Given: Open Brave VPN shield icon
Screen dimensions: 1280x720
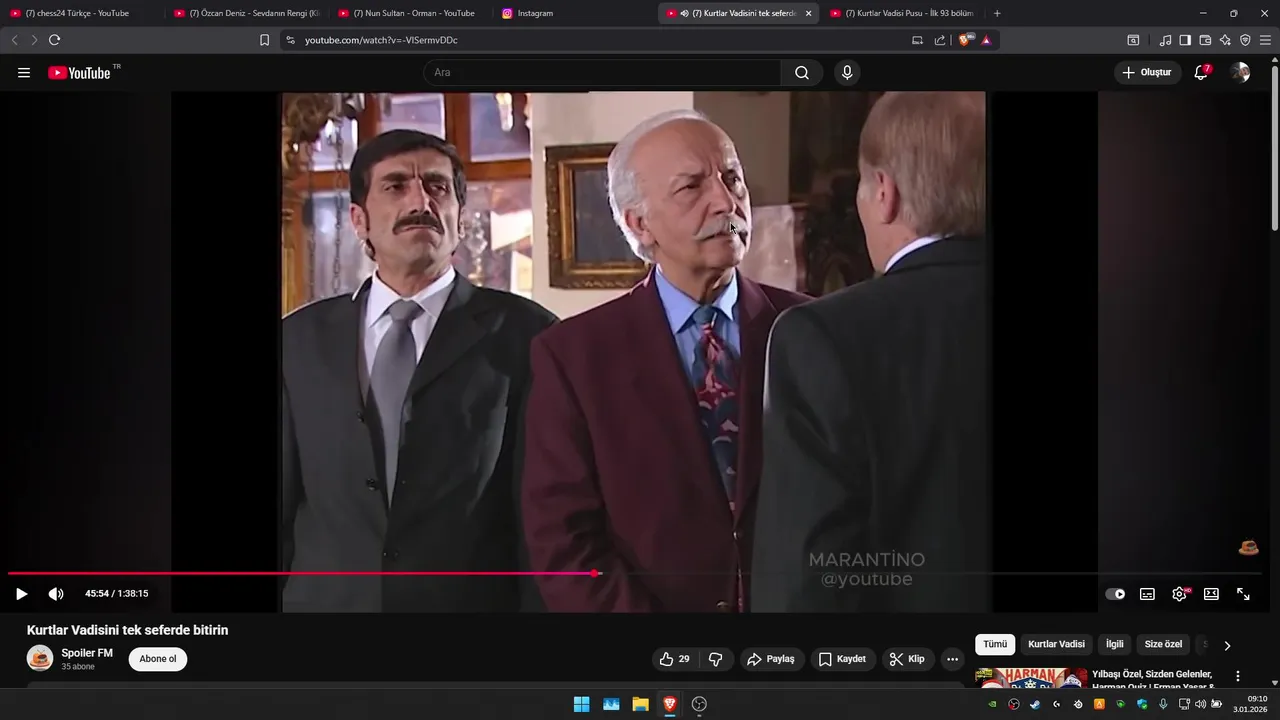Looking at the screenshot, I should coord(1245,40).
